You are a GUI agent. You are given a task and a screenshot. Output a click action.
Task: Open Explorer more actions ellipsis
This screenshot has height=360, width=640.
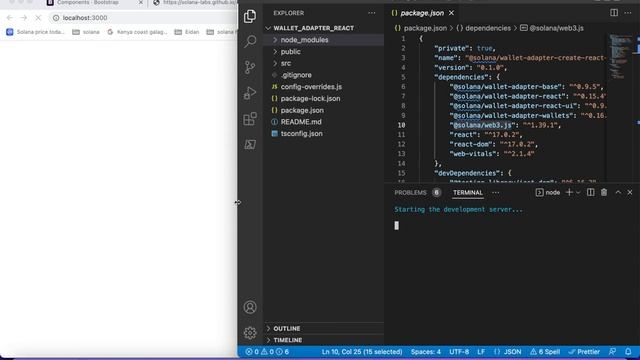pyautogui.click(x=371, y=13)
